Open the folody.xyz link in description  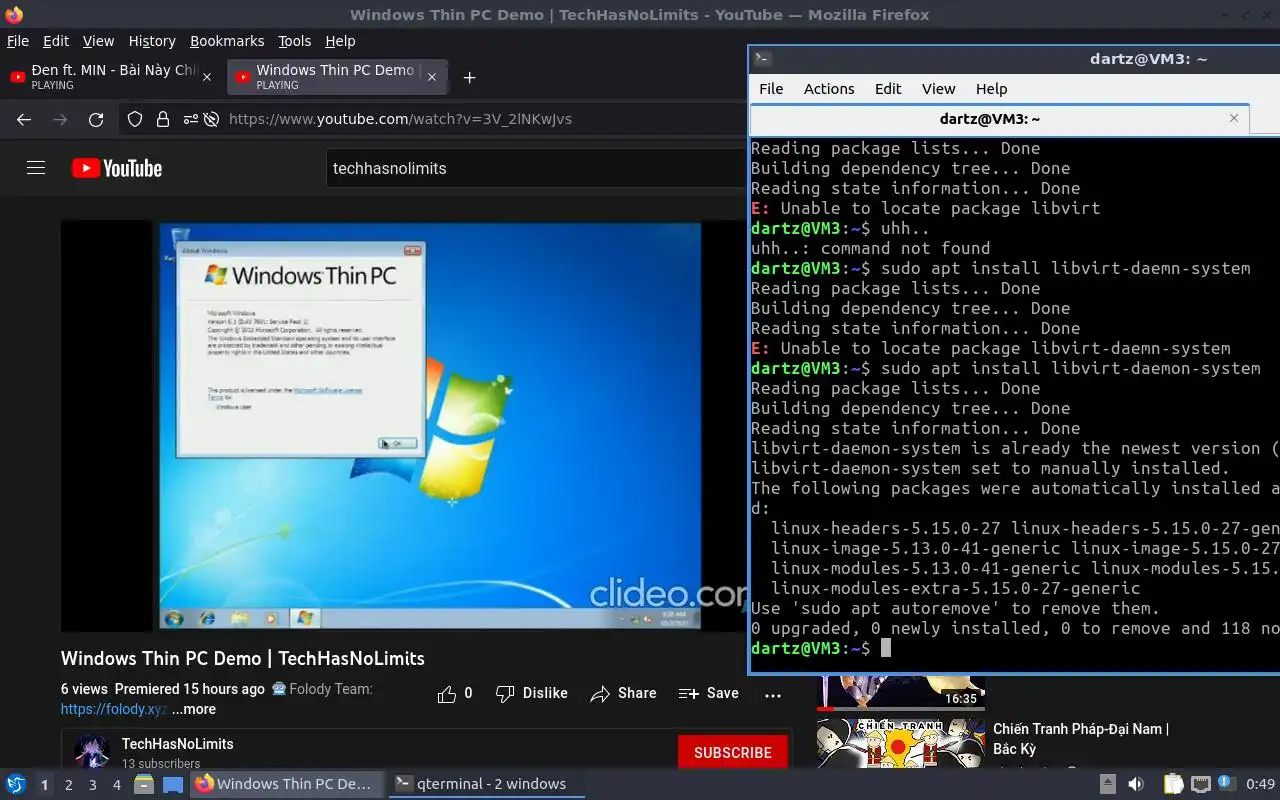(114, 709)
